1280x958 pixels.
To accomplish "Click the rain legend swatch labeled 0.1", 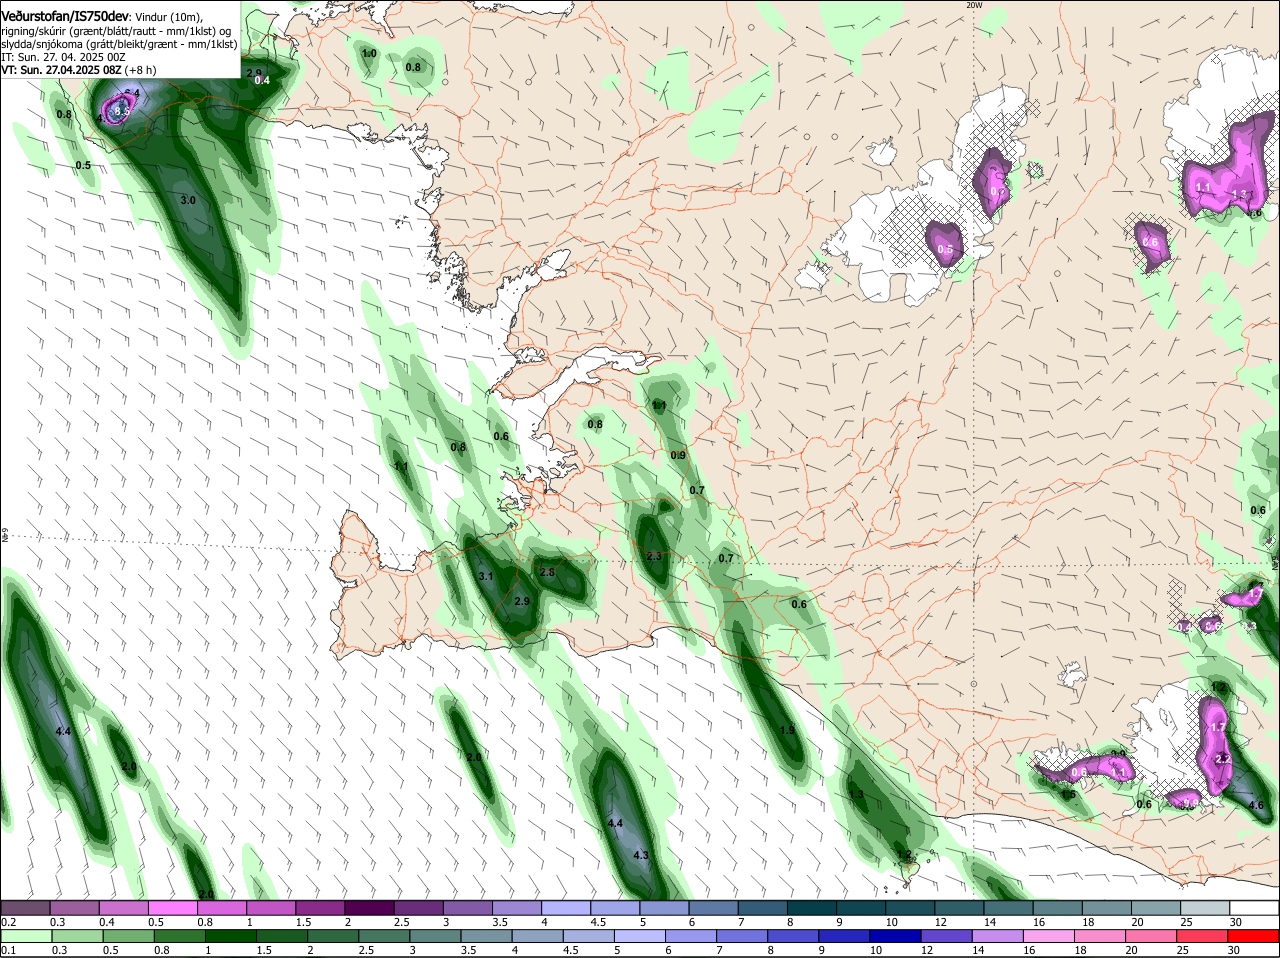I will point(26,936).
